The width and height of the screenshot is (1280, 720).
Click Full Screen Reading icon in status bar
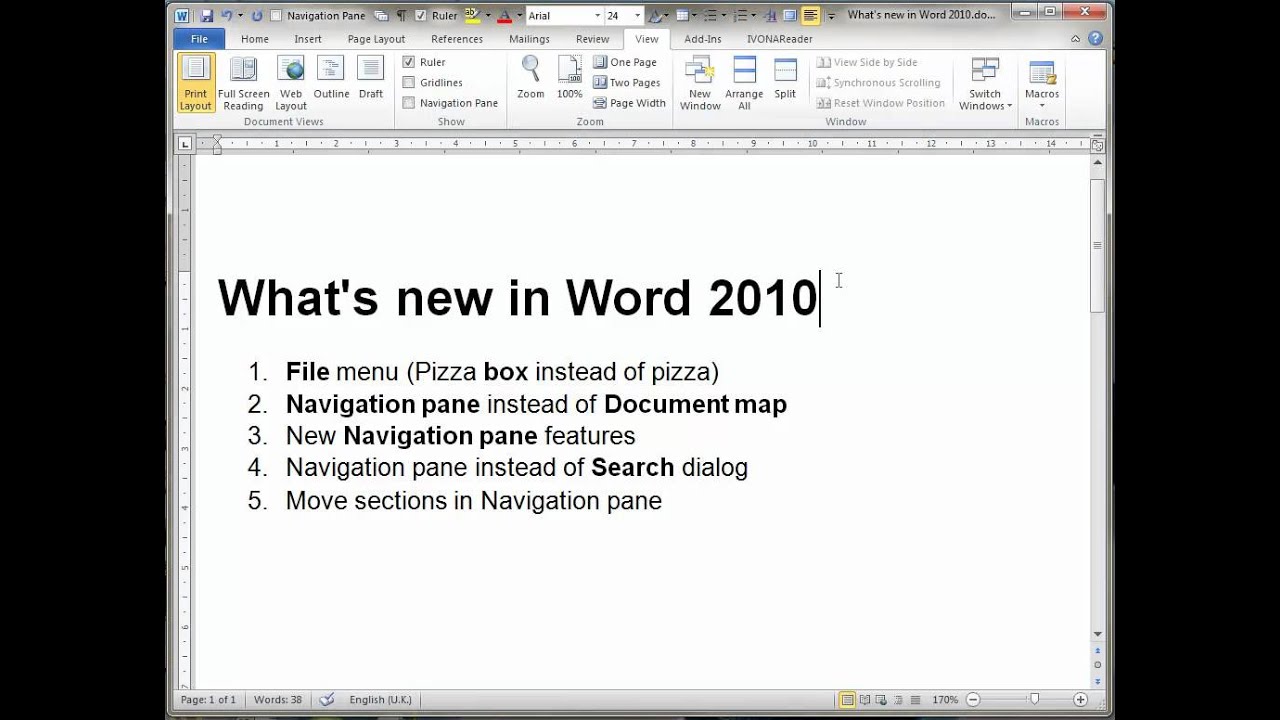[x=865, y=700]
